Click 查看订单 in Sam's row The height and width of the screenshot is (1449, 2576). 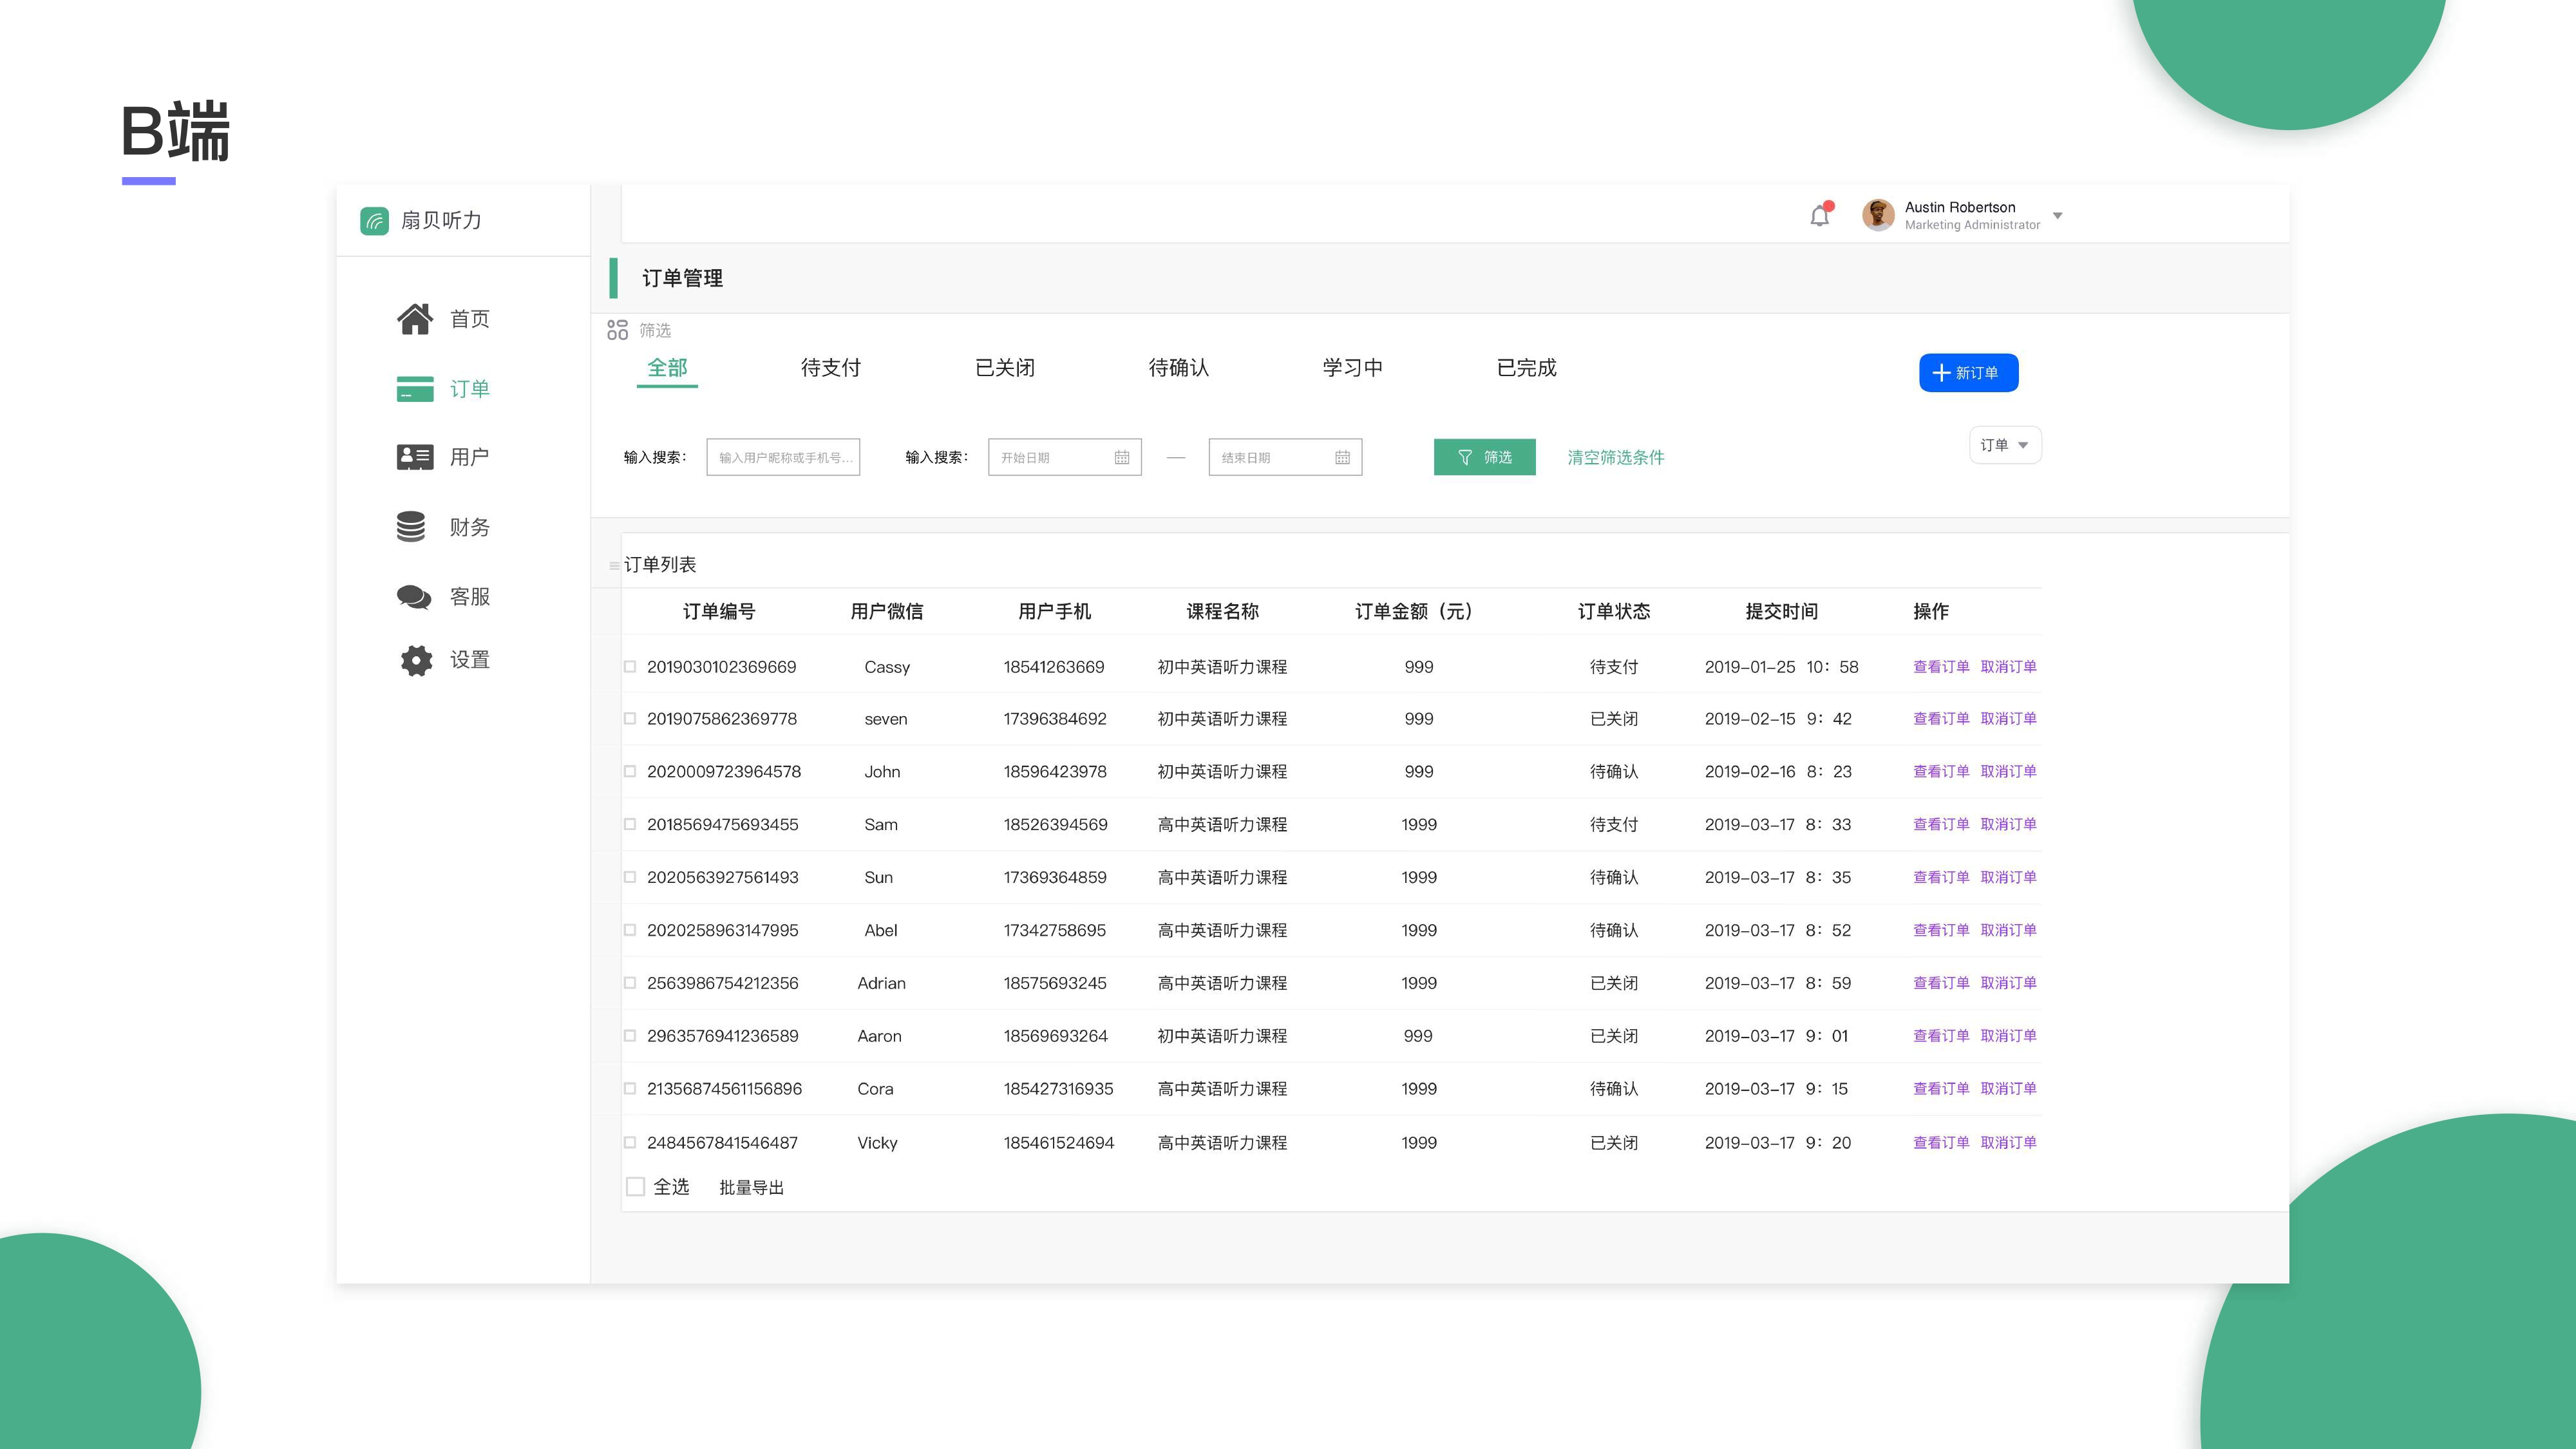(x=1941, y=825)
